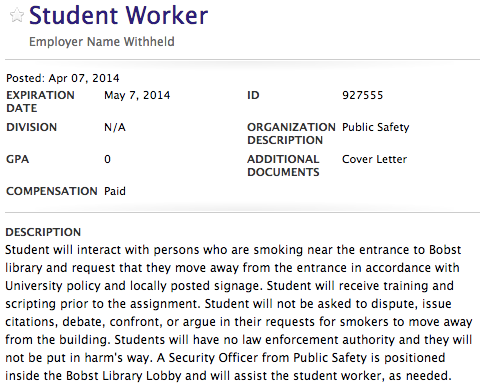
Task: Click the job ID number 927555
Action: click(363, 95)
